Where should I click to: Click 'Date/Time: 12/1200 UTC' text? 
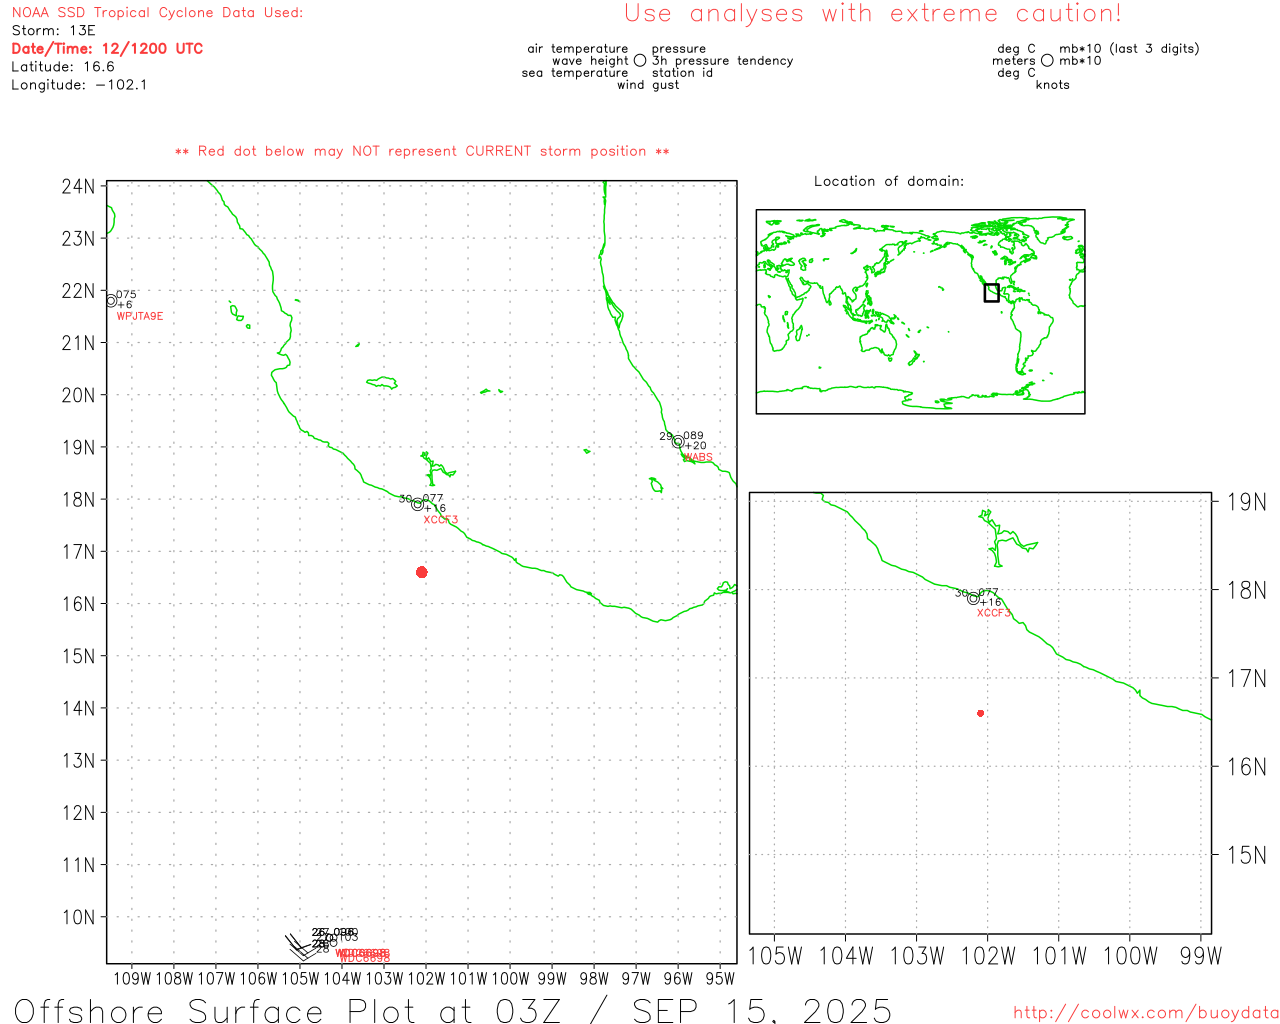tap(107, 48)
